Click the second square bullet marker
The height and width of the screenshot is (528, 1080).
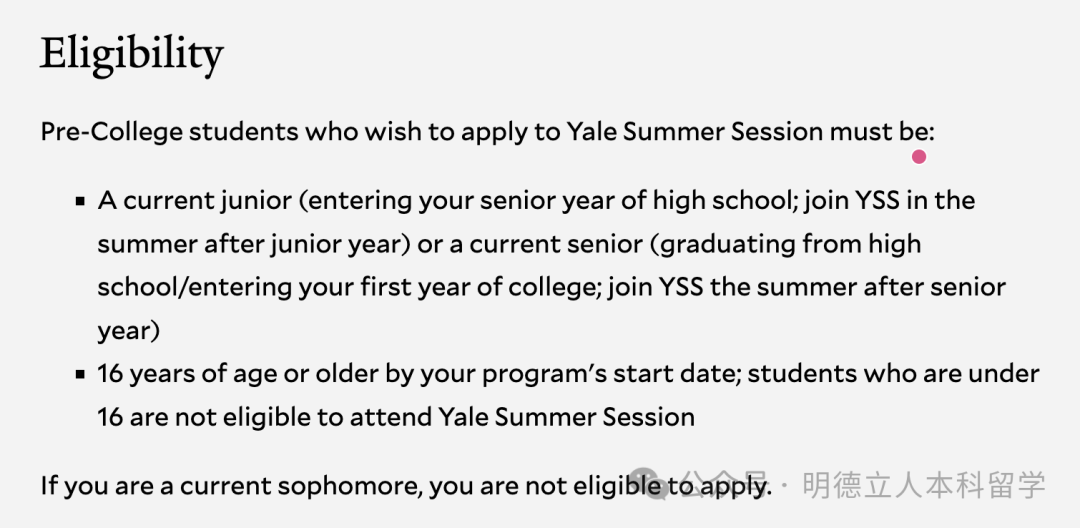click(80, 375)
